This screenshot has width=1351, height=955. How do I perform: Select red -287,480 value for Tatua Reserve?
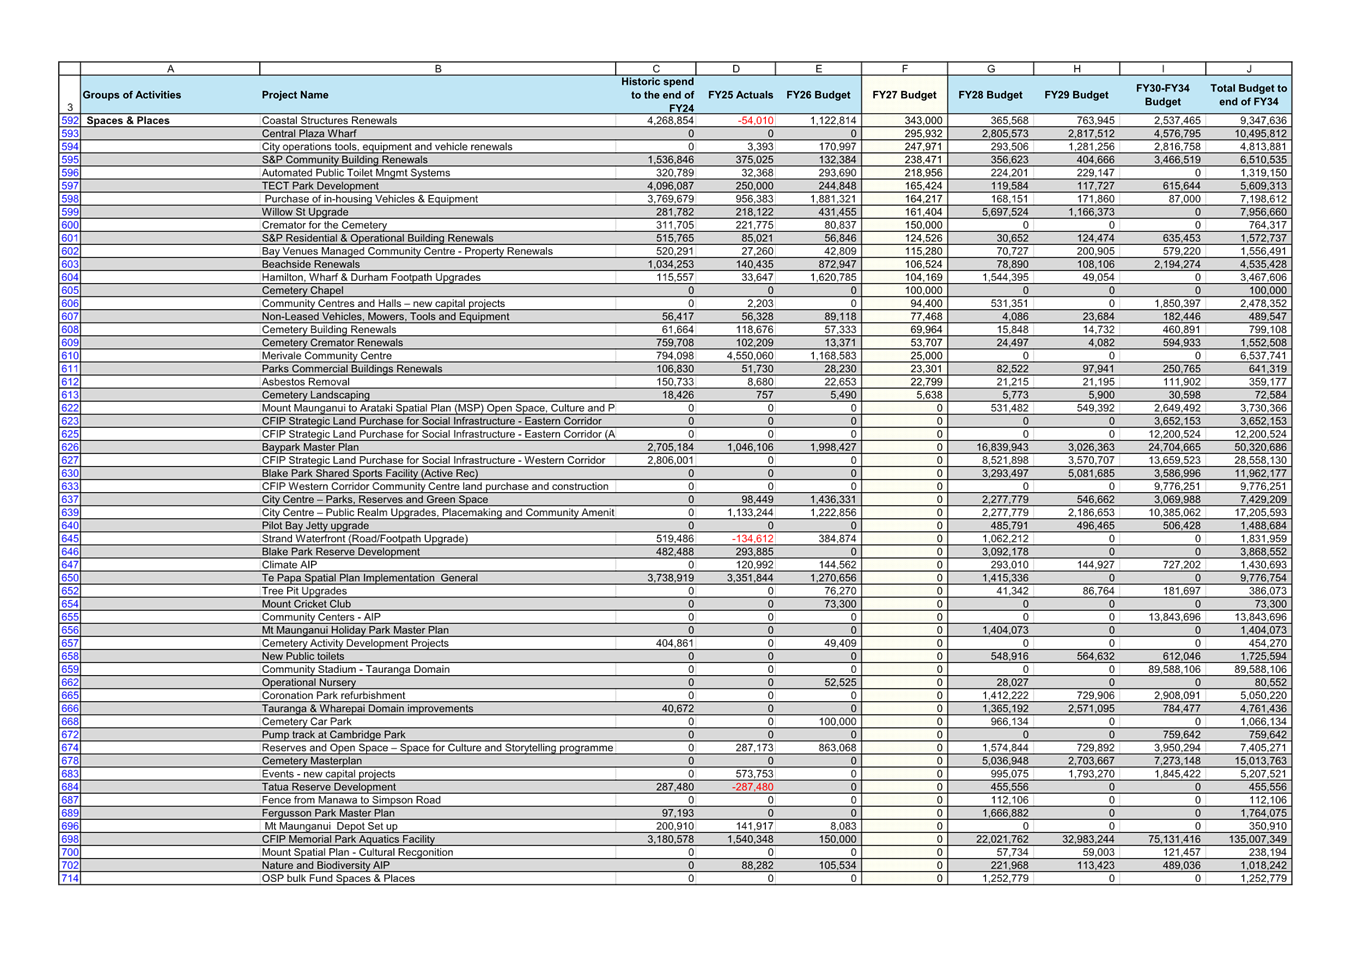[x=753, y=788]
